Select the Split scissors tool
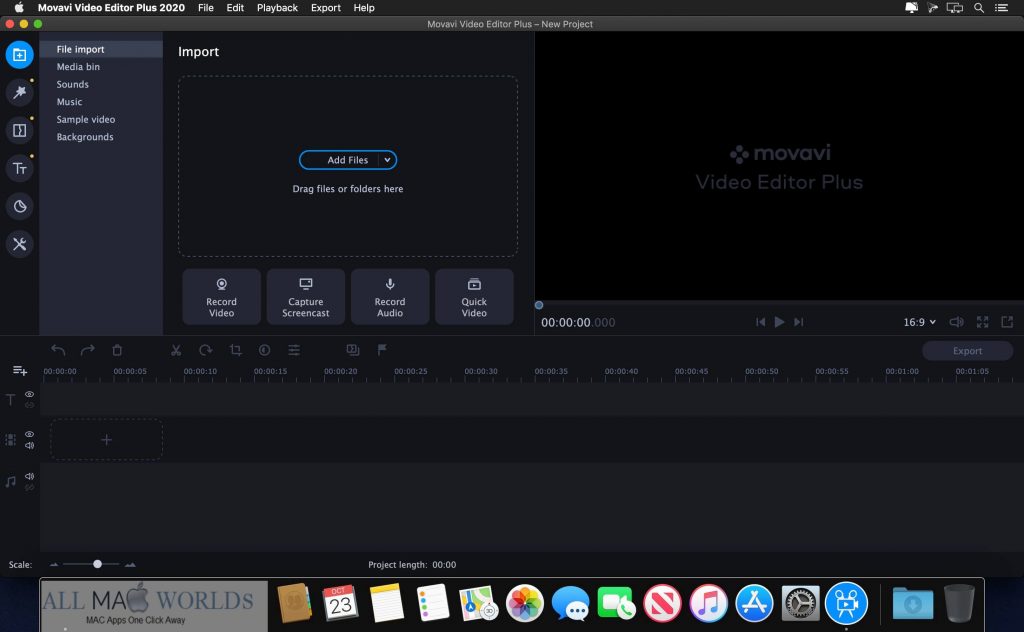This screenshot has width=1024, height=632. (176, 350)
